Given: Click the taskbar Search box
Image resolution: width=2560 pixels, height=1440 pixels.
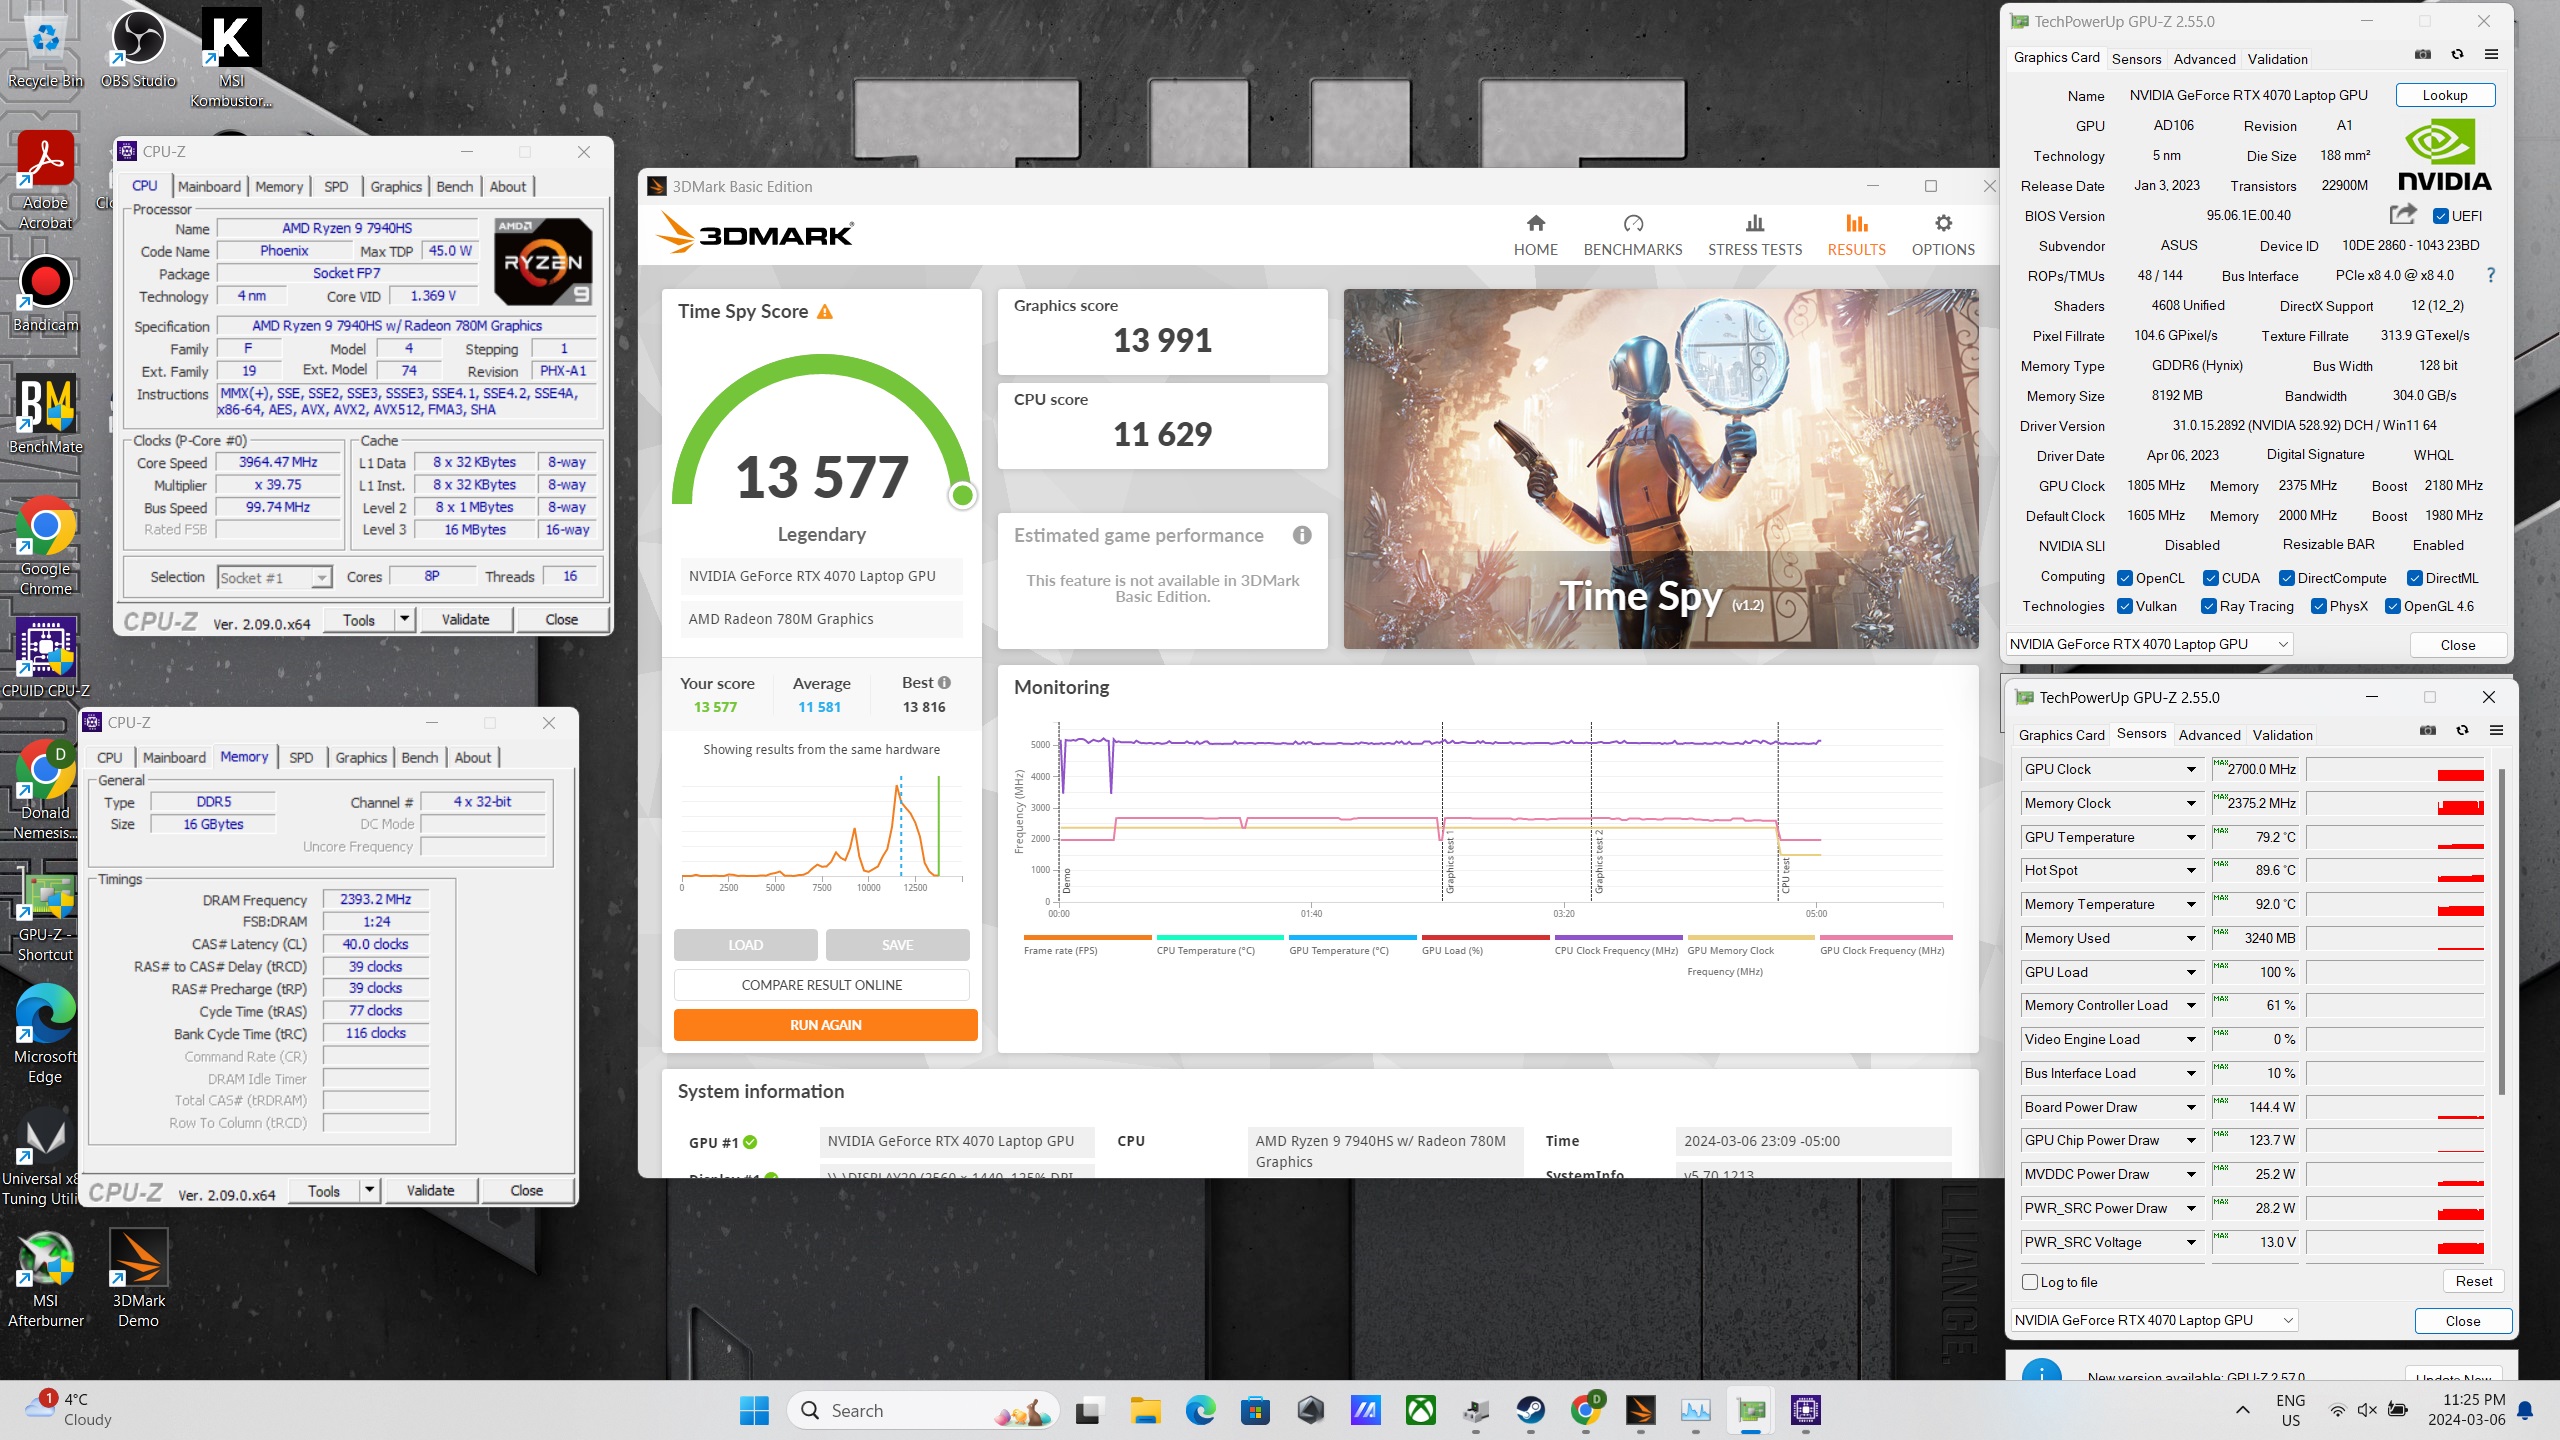Looking at the screenshot, I should [x=921, y=1411].
